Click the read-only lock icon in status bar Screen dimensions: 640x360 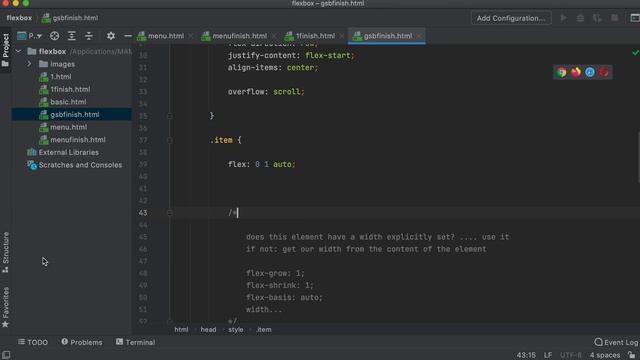pos(632,355)
